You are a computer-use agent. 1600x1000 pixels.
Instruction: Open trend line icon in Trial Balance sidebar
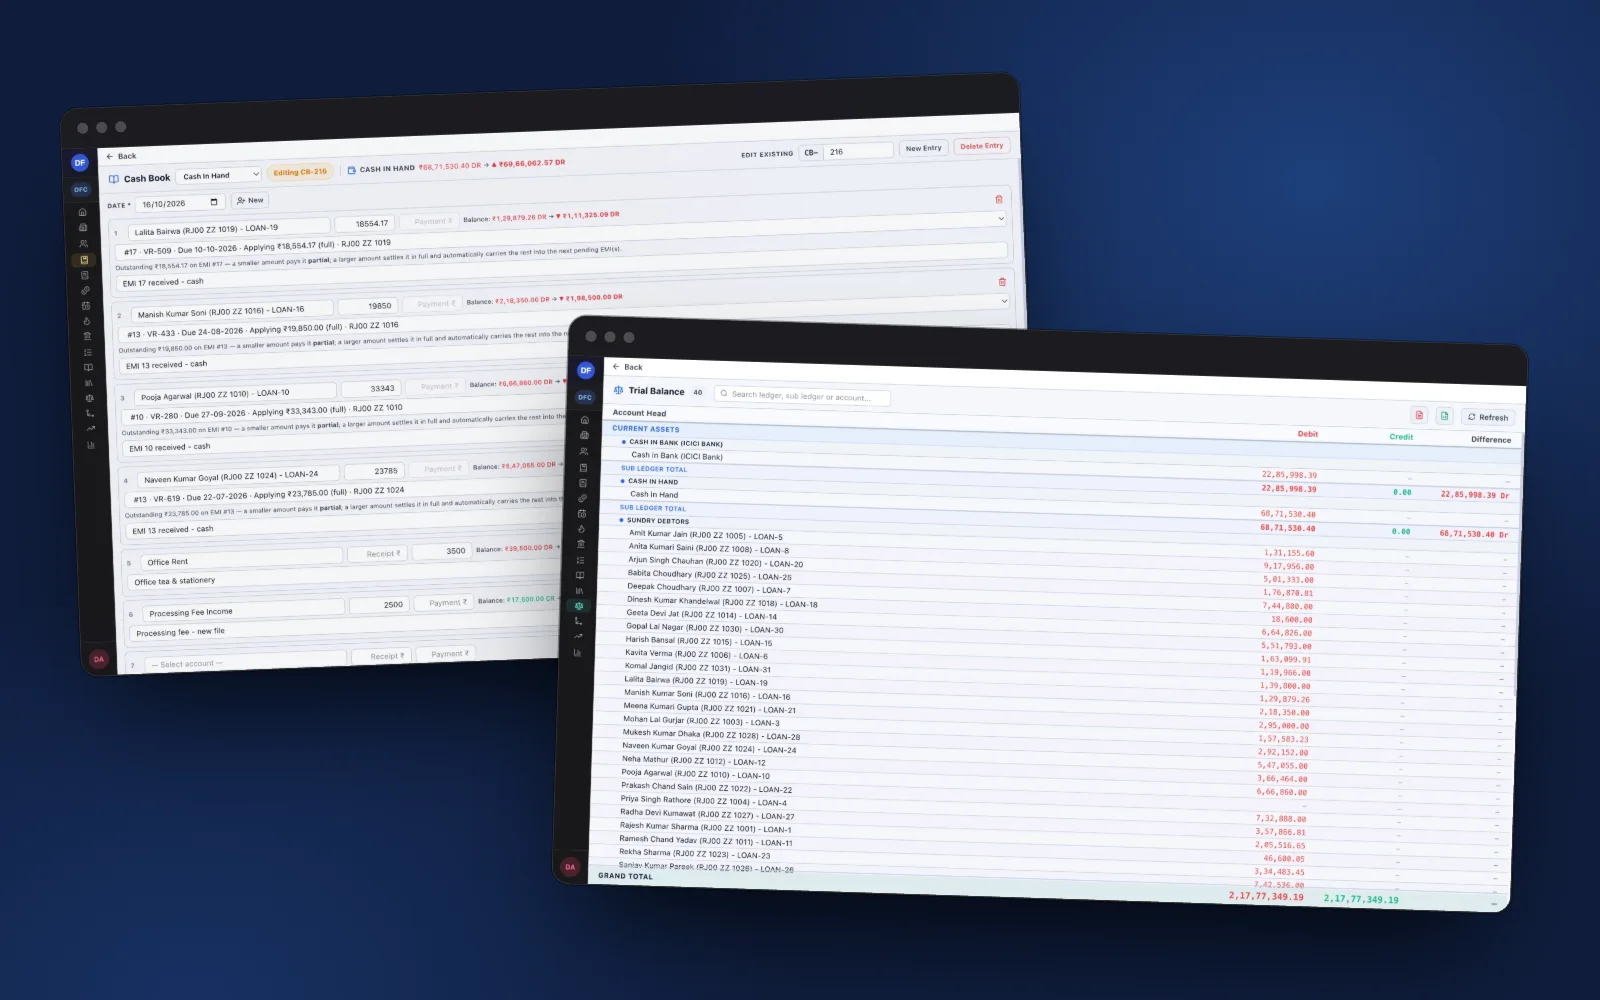pyautogui.click(x=578, y=636)
